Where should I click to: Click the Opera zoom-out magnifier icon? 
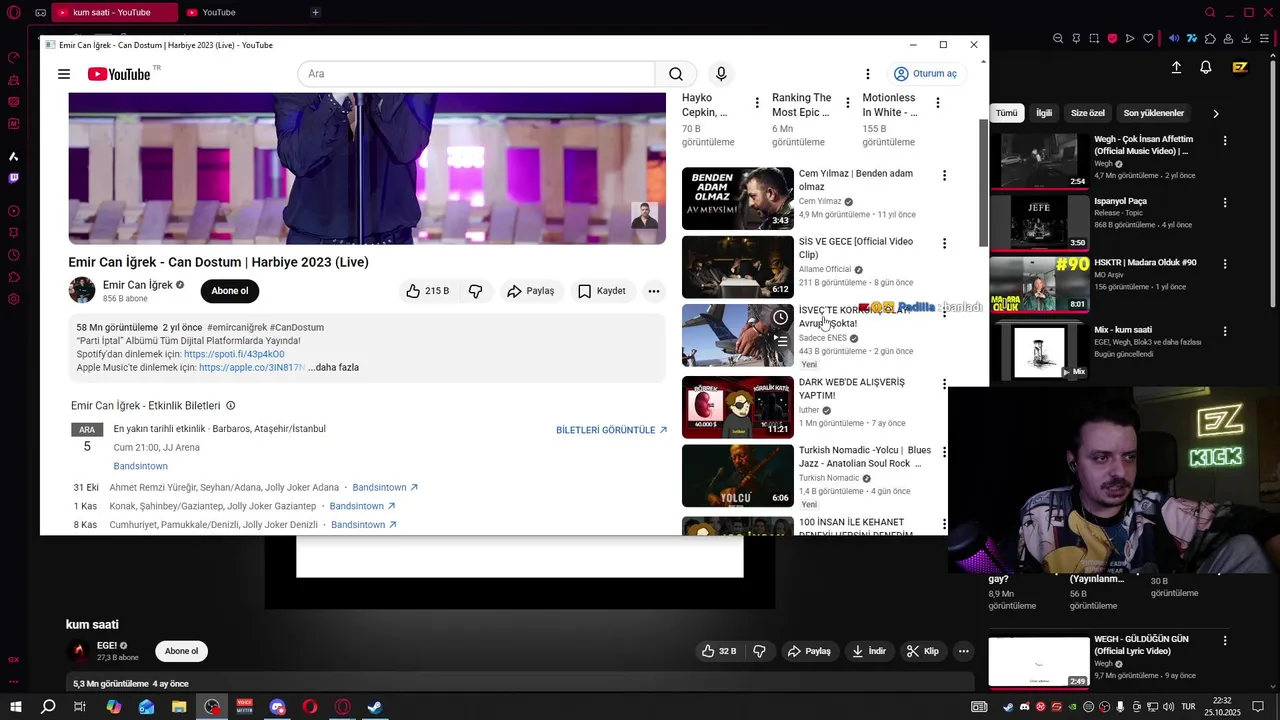[x=1058, y=39]
